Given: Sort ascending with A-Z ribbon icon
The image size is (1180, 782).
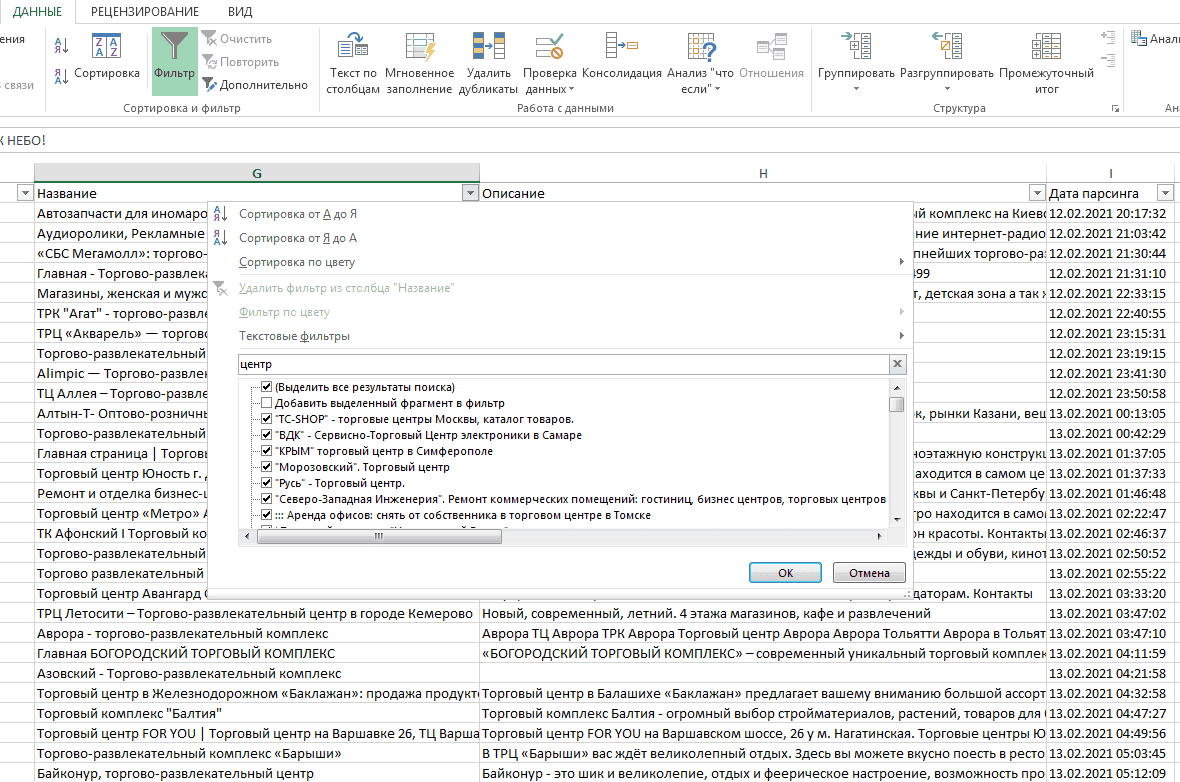Looking at the screenshot, I should click(x=62, y=47).
